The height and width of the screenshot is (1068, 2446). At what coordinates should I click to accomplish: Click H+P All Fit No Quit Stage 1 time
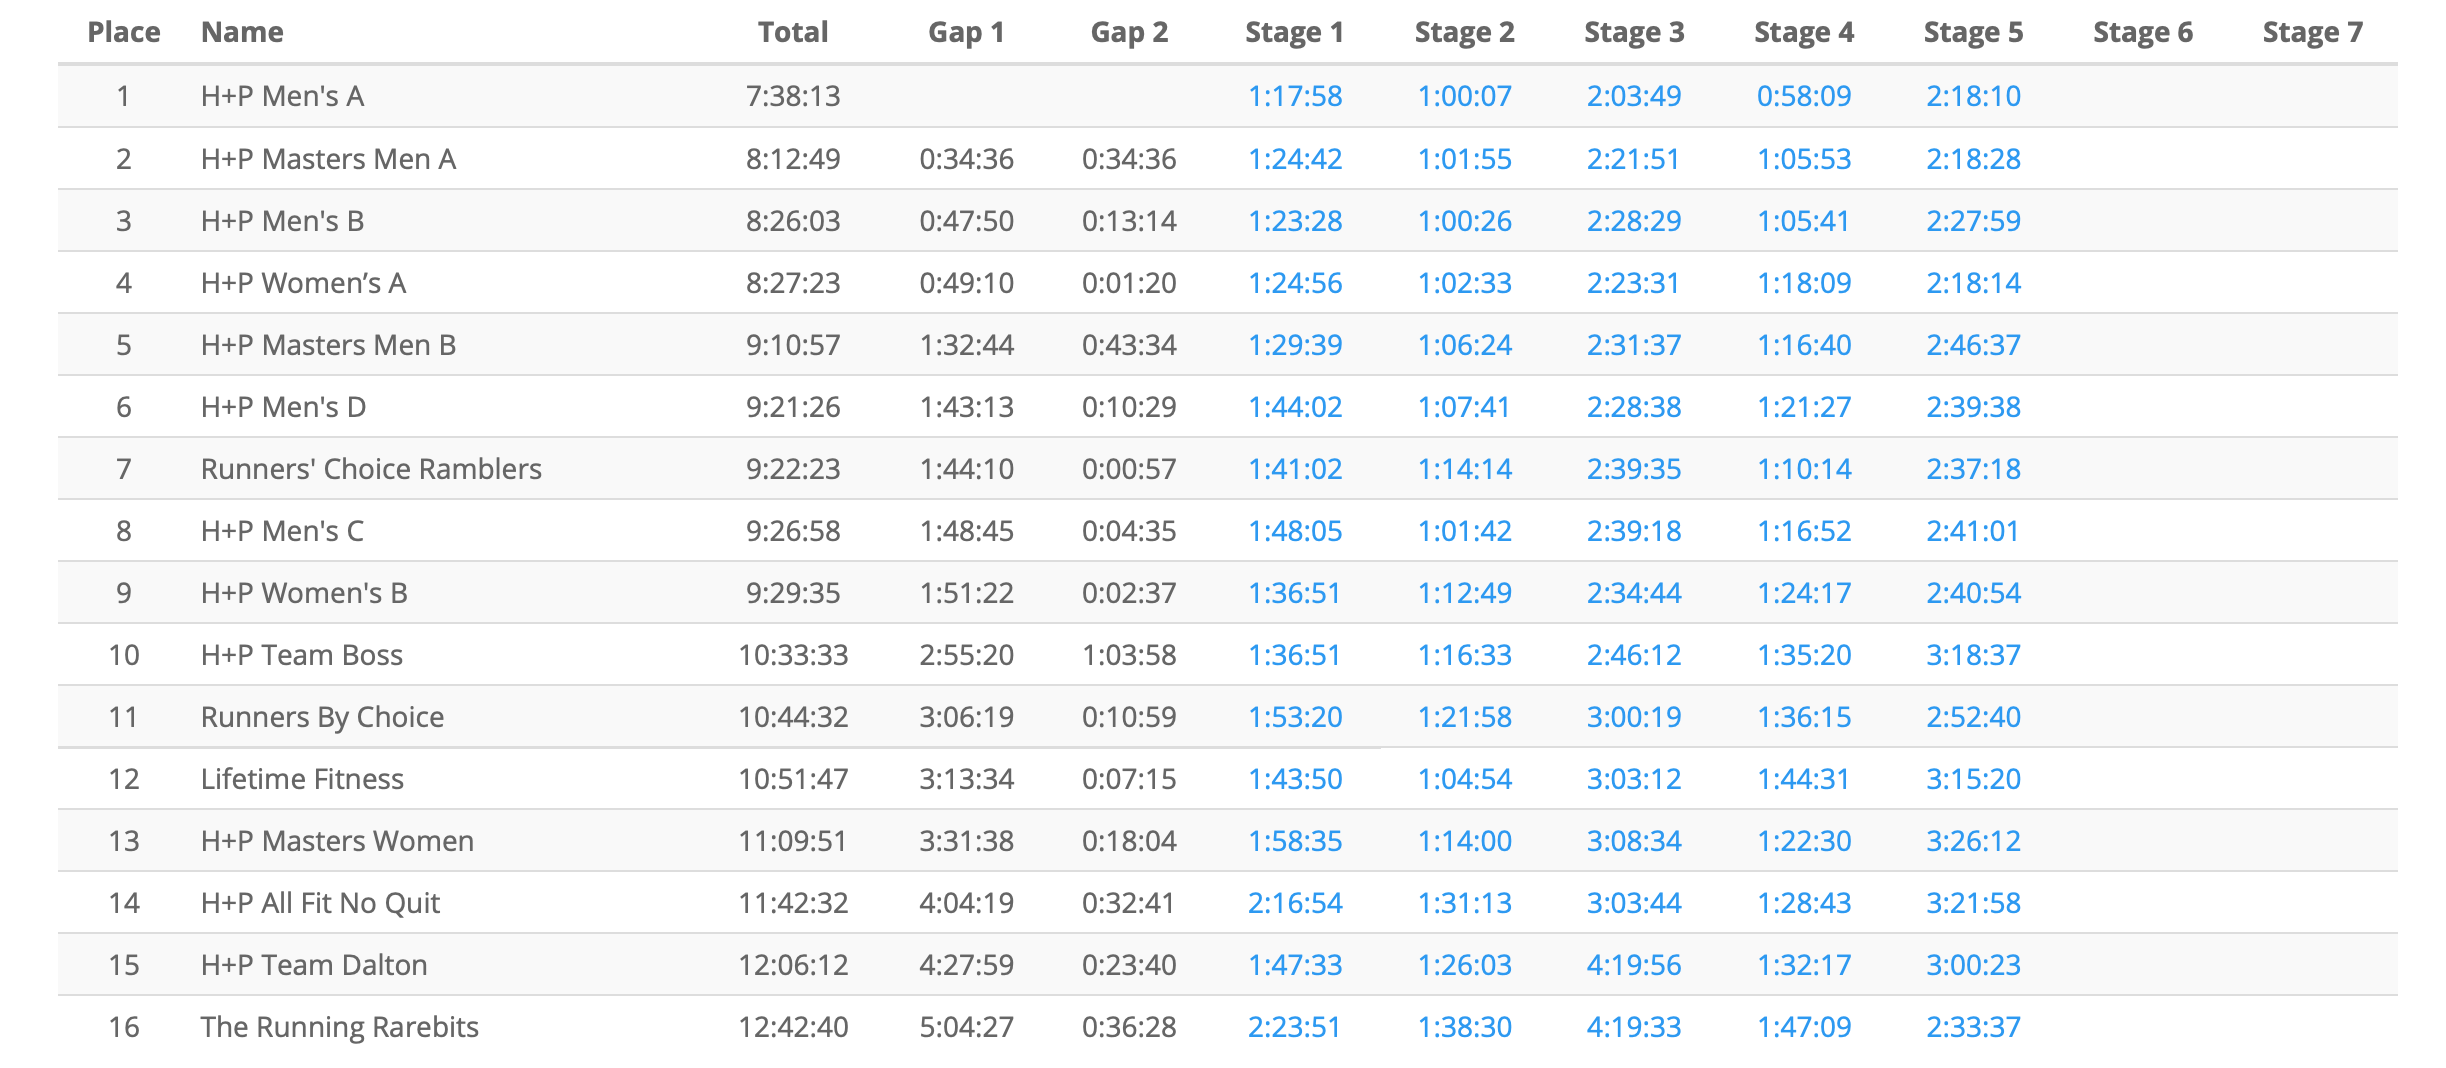[x=1294, y=903]
